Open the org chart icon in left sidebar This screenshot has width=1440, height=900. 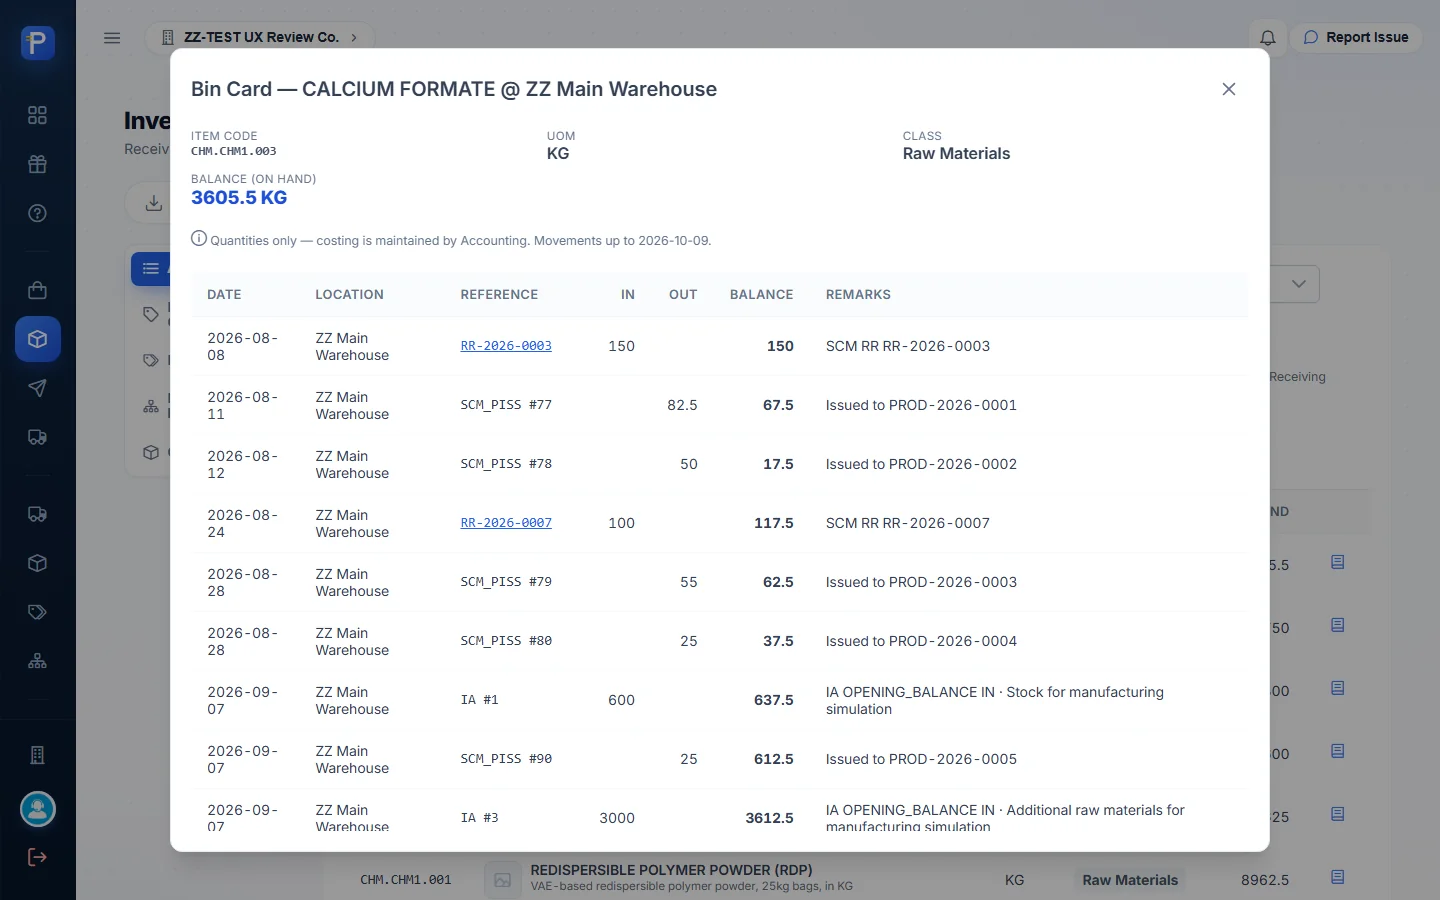(38, 661)
